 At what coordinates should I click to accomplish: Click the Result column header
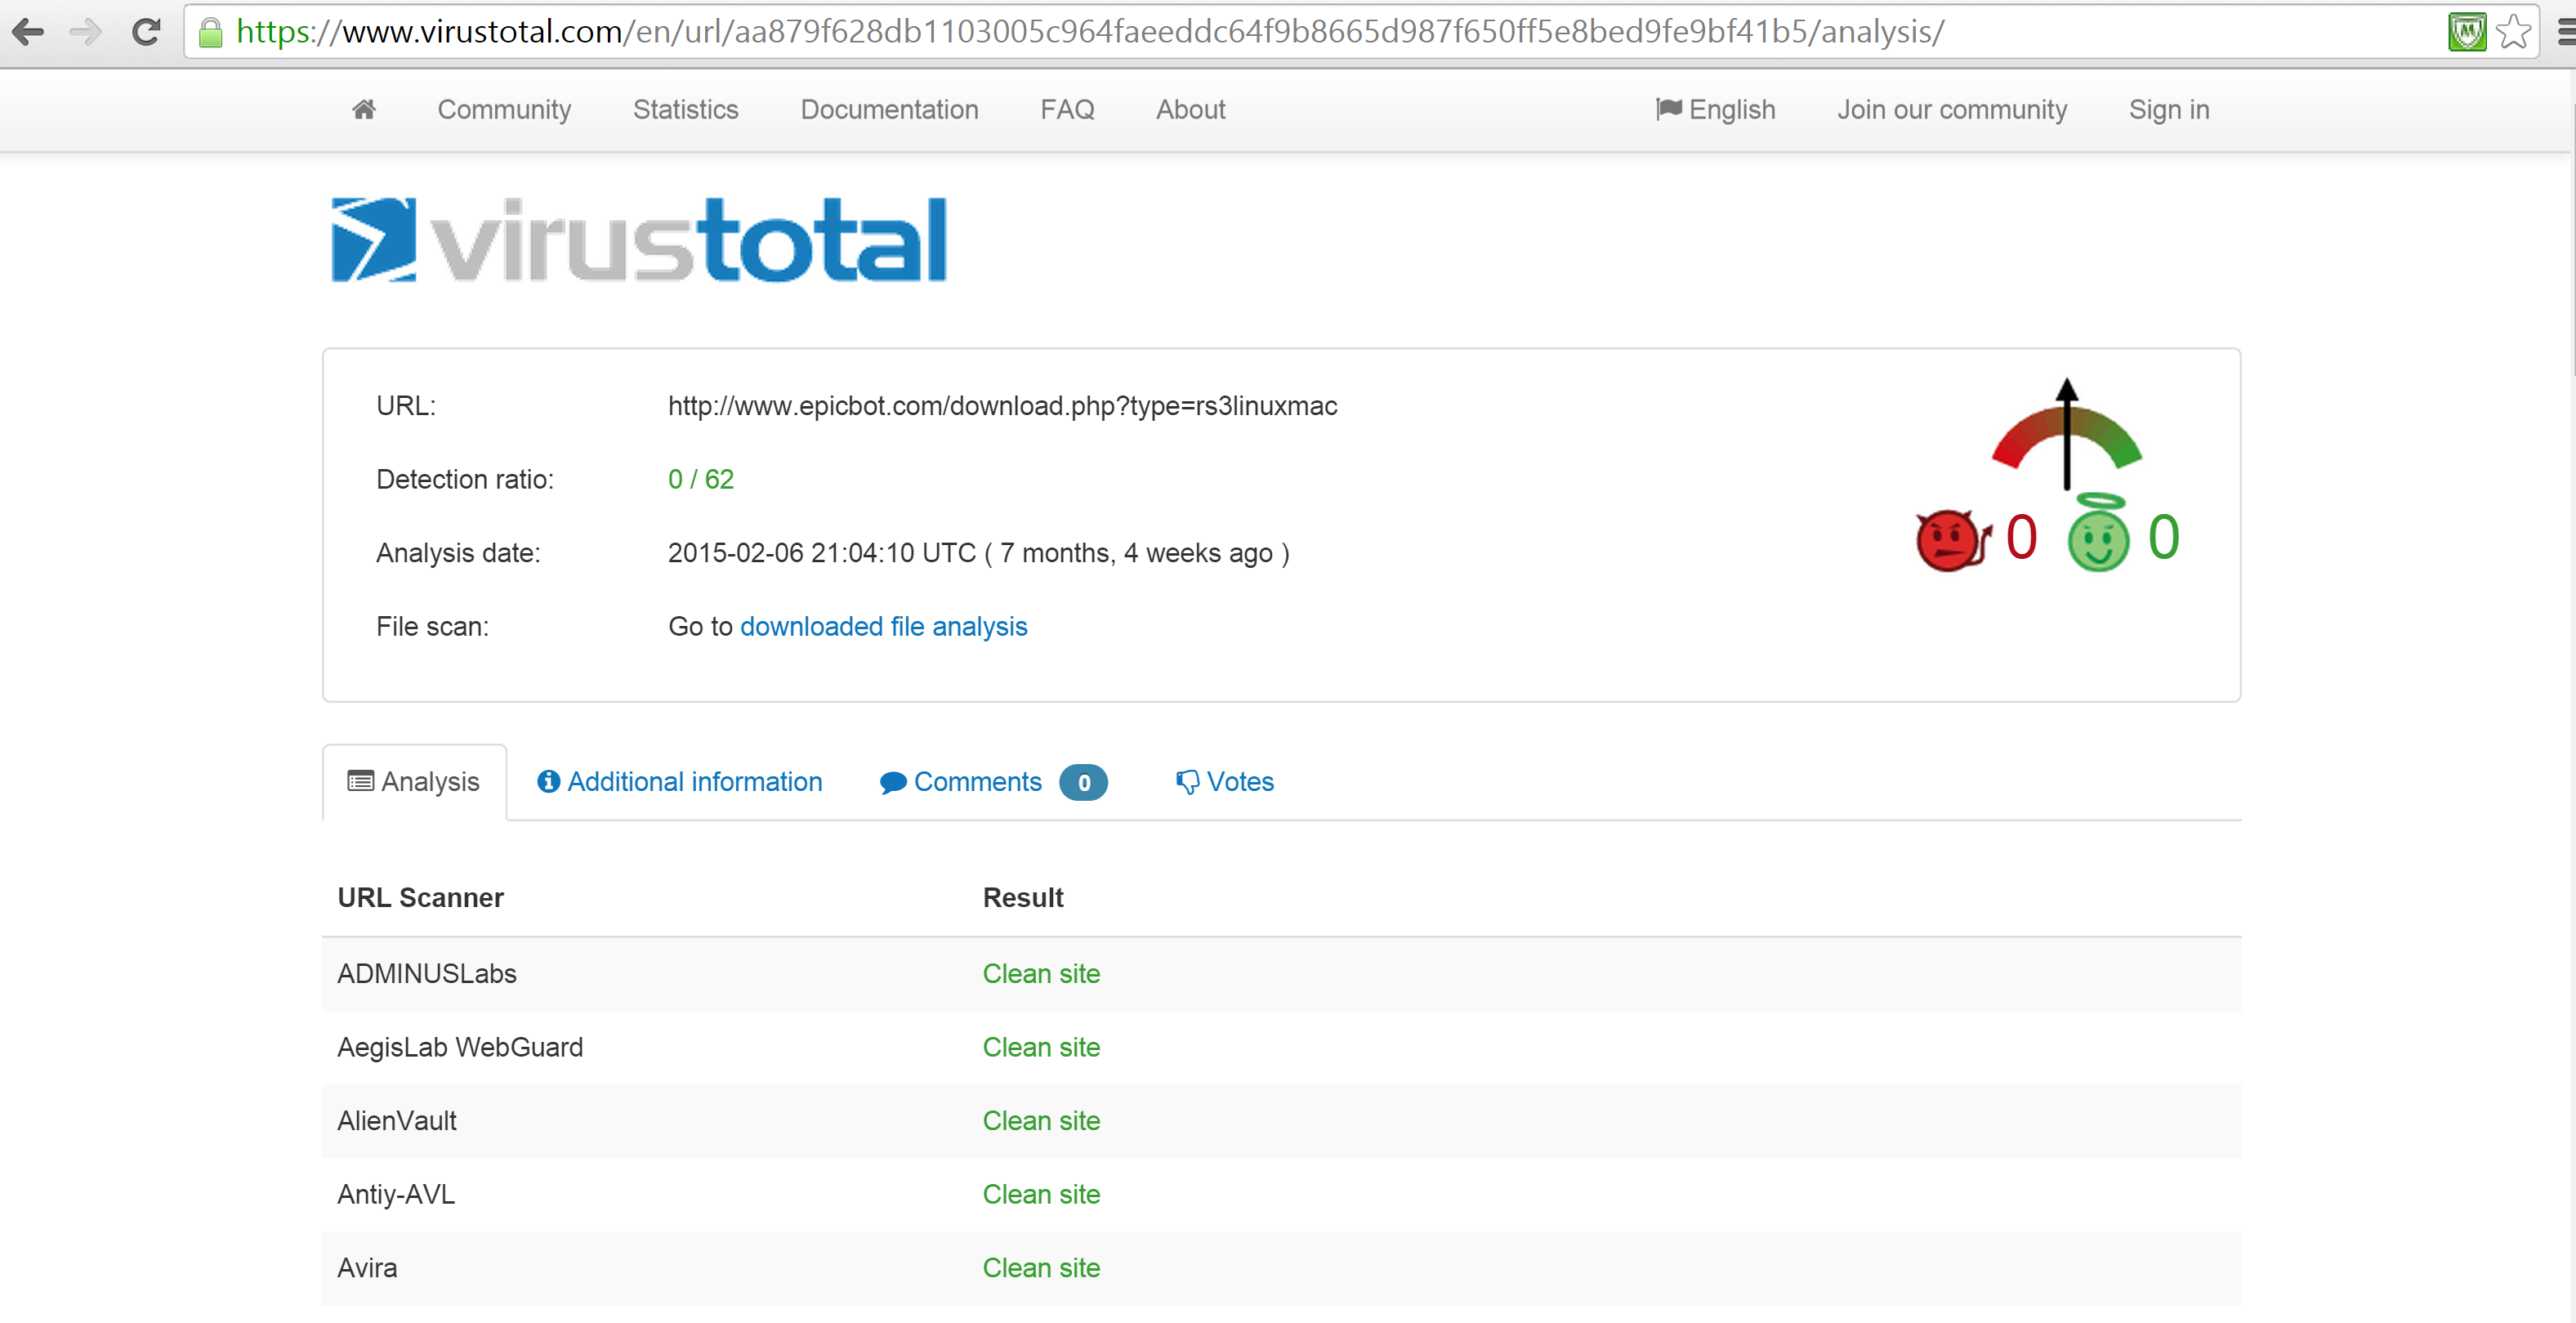point(1022,897)
